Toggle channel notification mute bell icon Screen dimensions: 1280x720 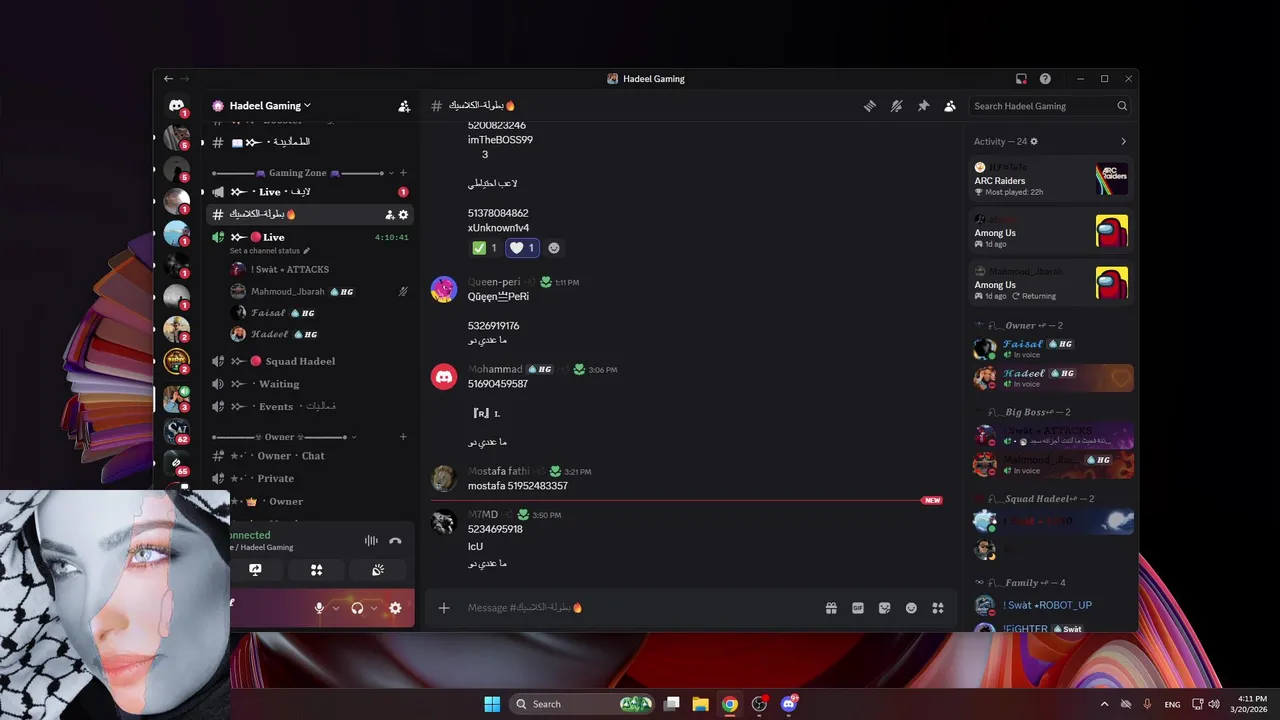pyautogui.click(x=897, y=106)
